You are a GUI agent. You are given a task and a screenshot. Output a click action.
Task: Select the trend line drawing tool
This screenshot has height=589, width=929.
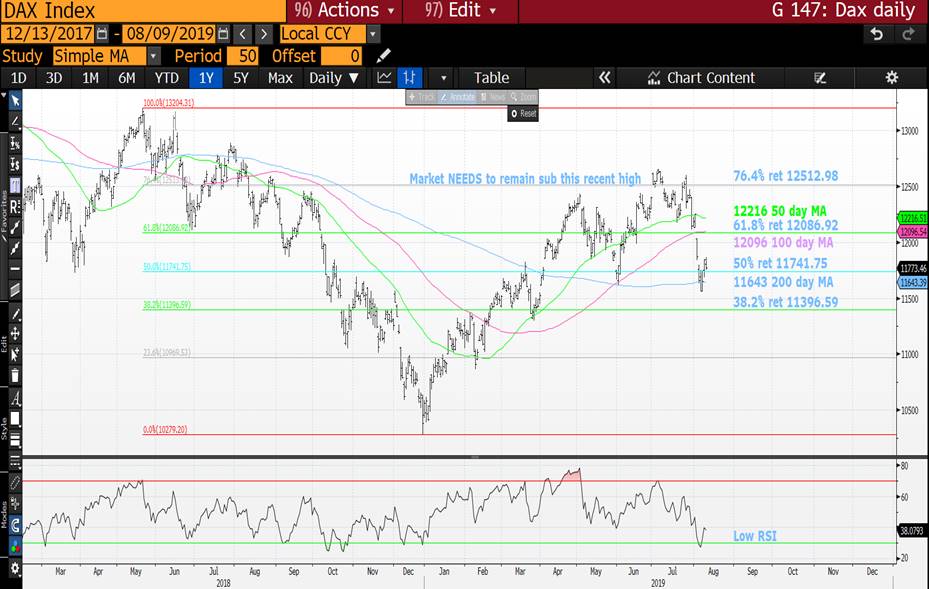15,121
